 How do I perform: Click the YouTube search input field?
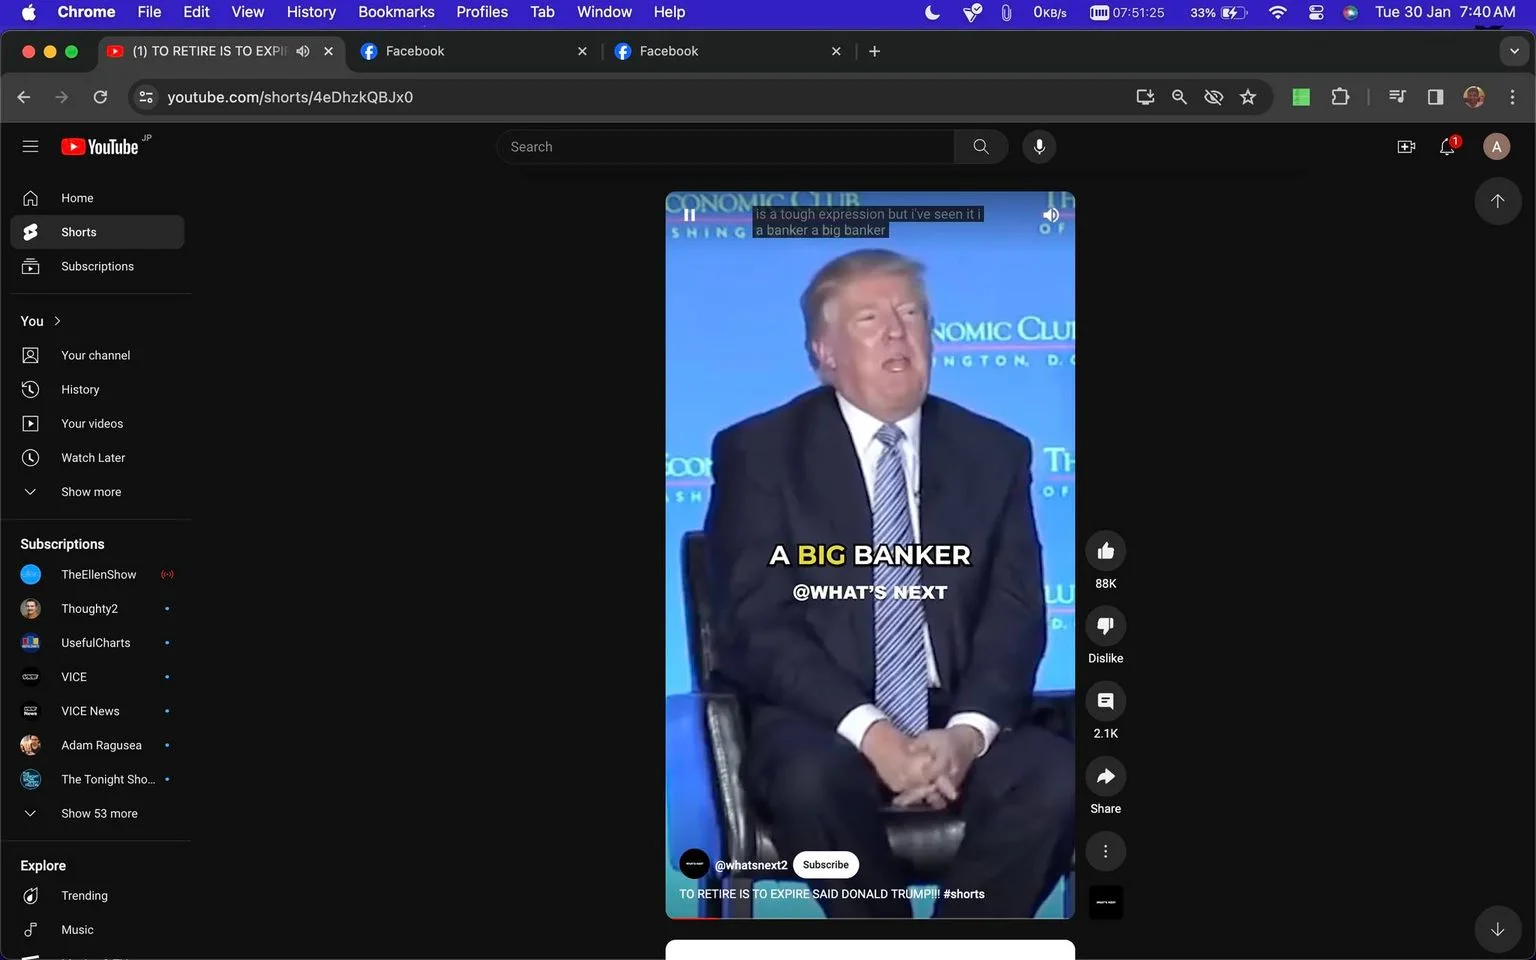[725, 147]
